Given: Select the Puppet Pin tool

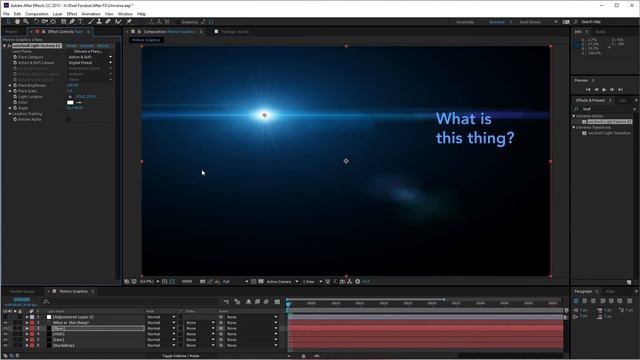Looking at the screenshot, I should [x=129, y=22].
